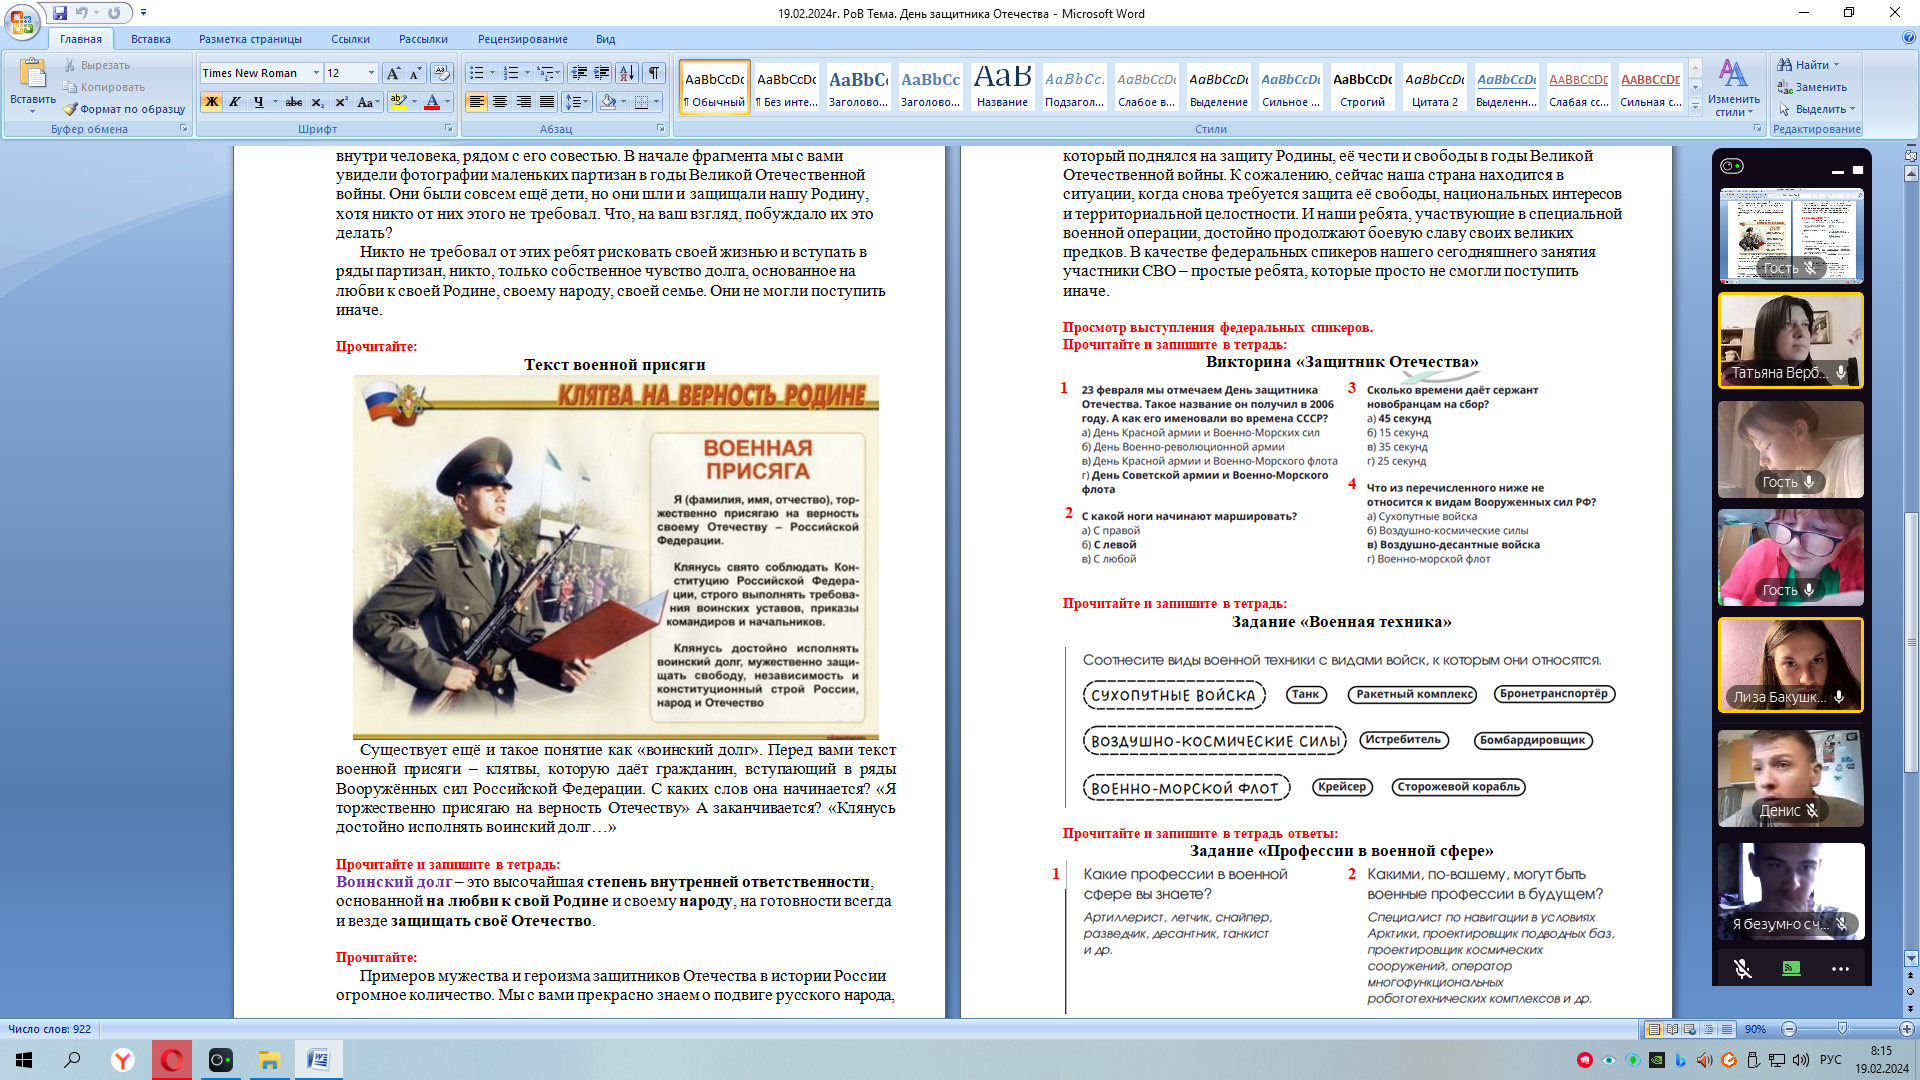The width and height of the screenshot is (1920, 1080).
Task: Apply the Название style
Action: [1002, 87]
